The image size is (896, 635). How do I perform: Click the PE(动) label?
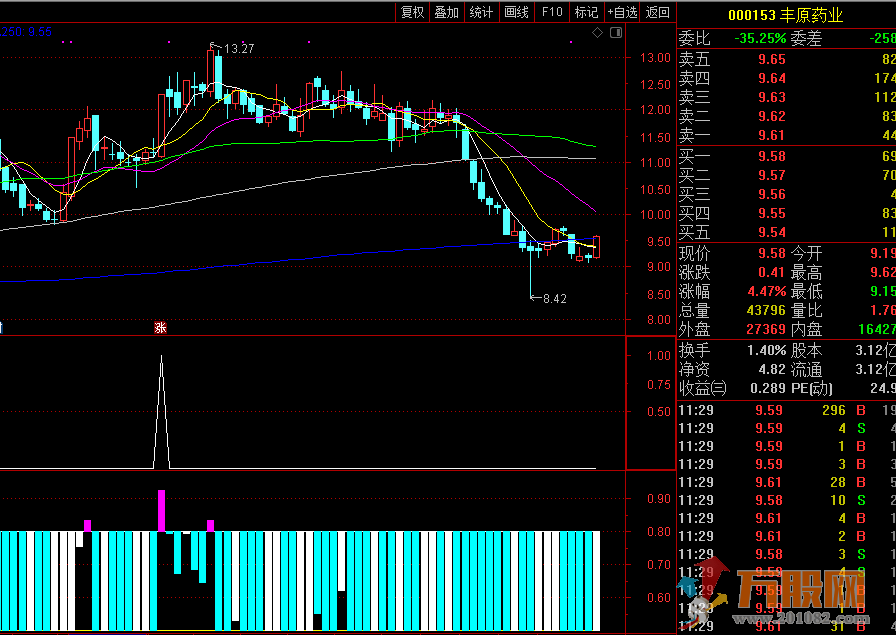pos(811,389)
